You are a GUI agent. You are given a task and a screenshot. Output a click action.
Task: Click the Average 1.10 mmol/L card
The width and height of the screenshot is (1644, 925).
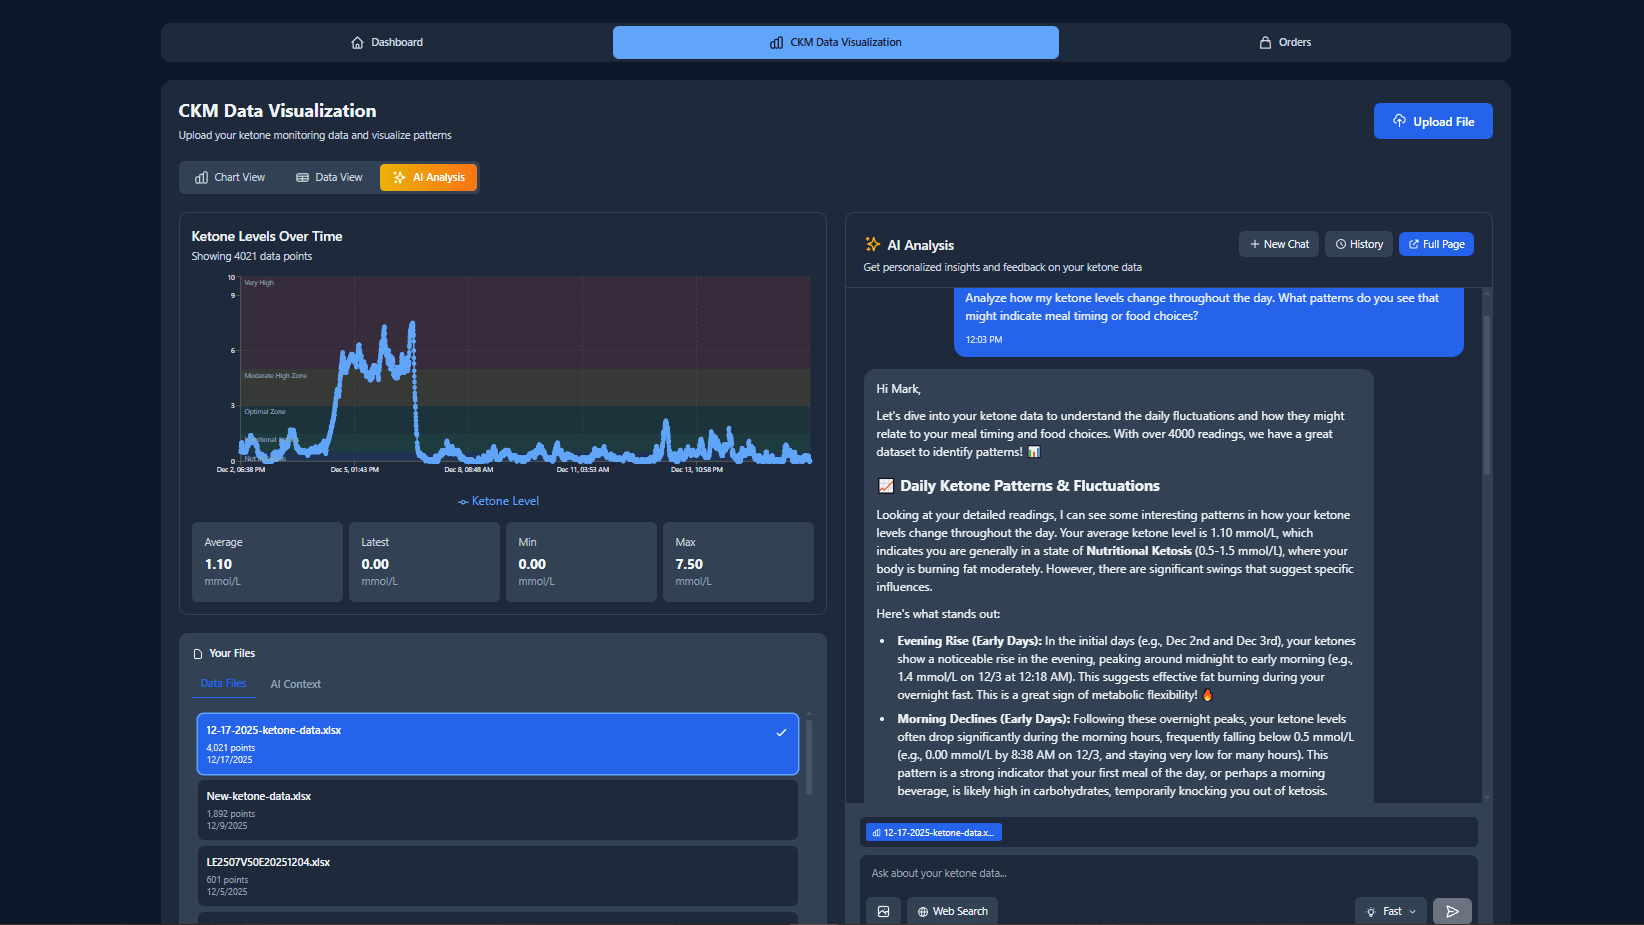tap(267, 562)
